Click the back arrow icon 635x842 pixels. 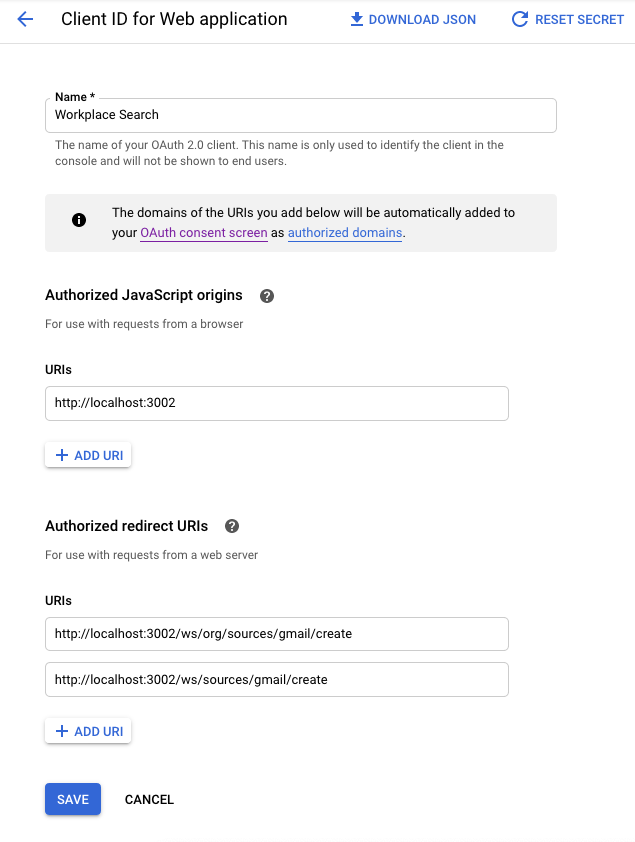click(x=25, y=19)
